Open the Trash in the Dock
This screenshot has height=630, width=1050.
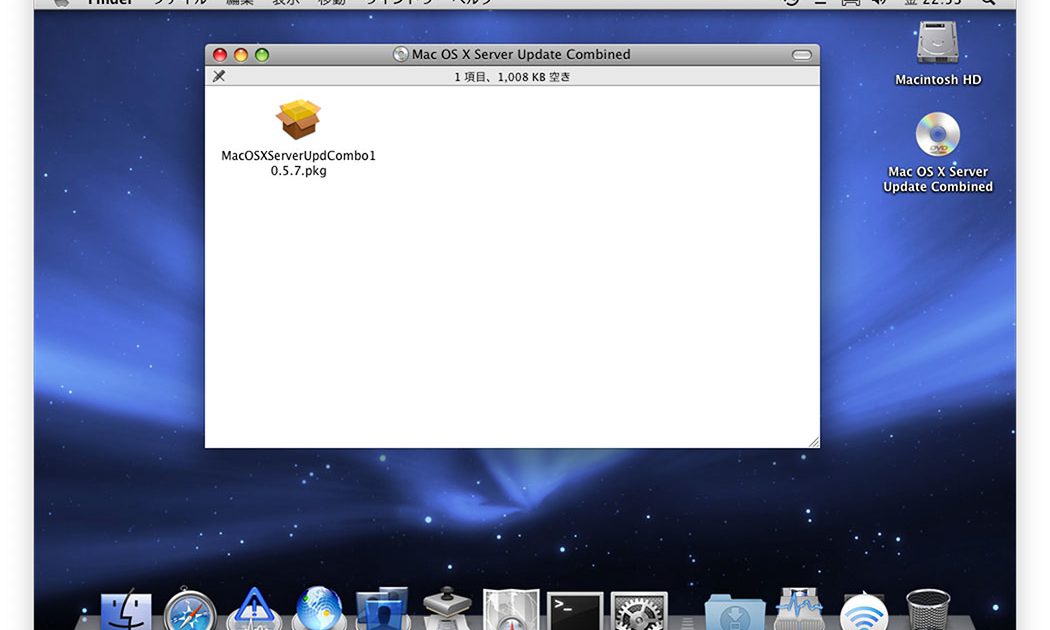pos(928,610)
